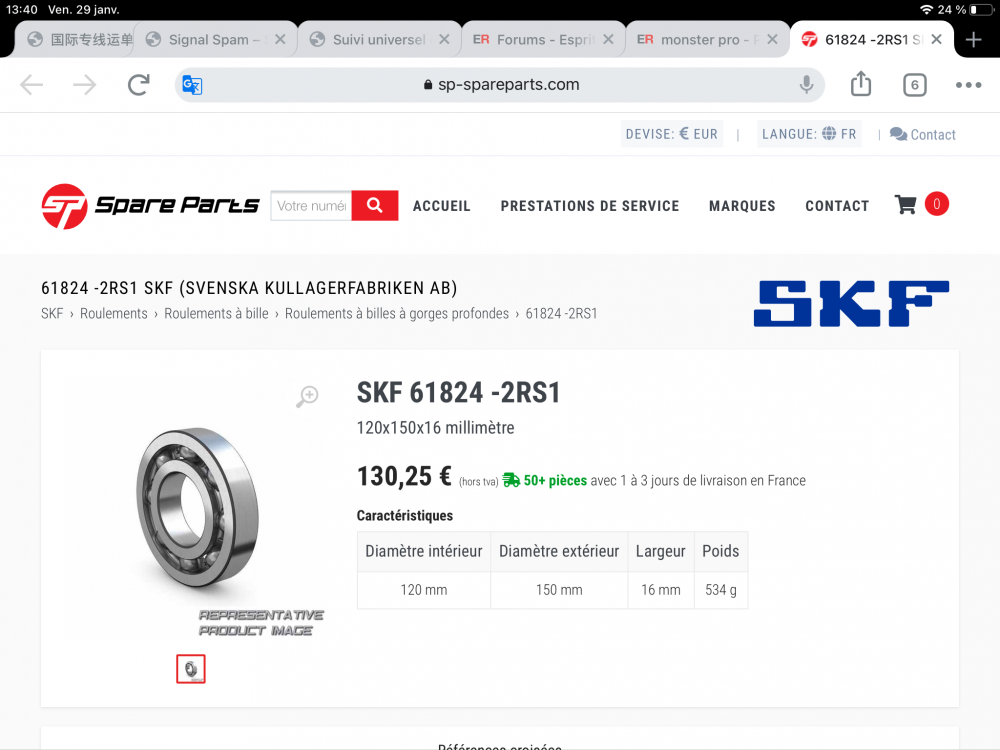Click the Diamètre intérieur column header

coord(423,551)
